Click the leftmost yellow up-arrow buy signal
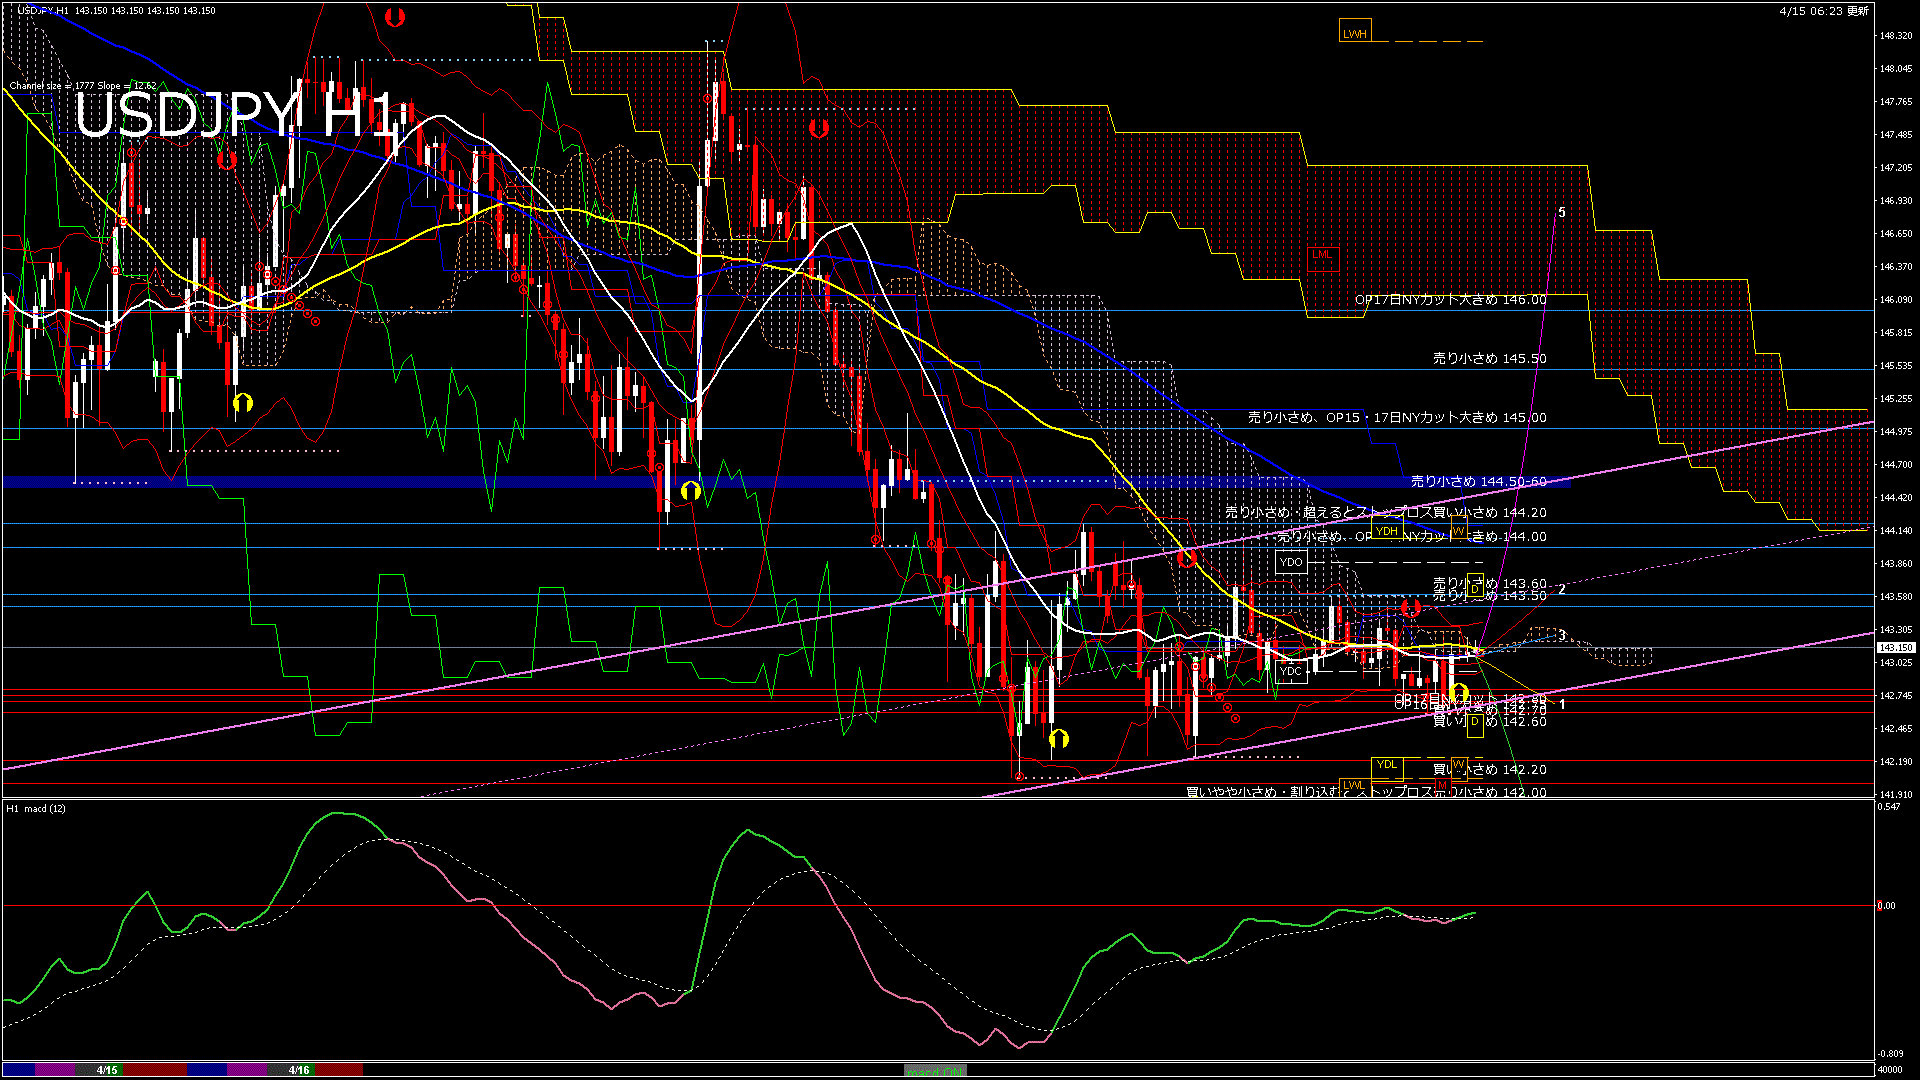 (x=243, y=403)
